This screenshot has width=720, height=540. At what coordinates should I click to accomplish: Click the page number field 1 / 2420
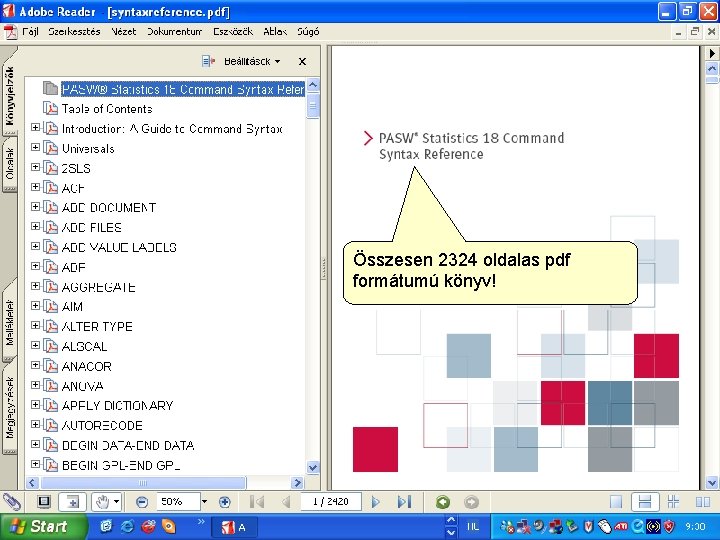(x=331, y=502)
